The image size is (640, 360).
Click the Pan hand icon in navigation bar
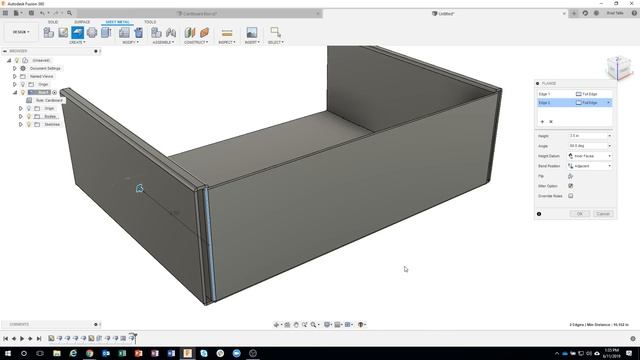tap(296, 324)
